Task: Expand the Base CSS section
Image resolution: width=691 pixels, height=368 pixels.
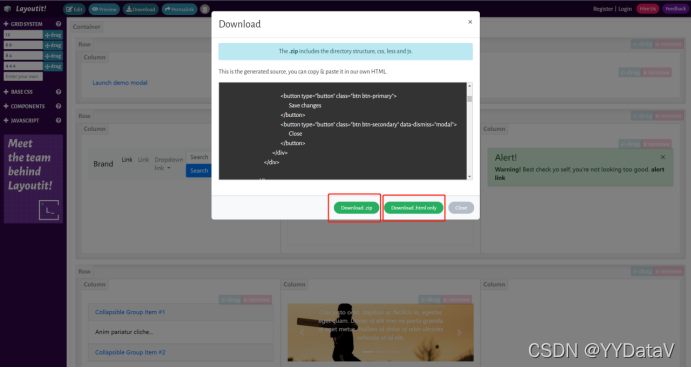Action: click(x=18, y=92)
